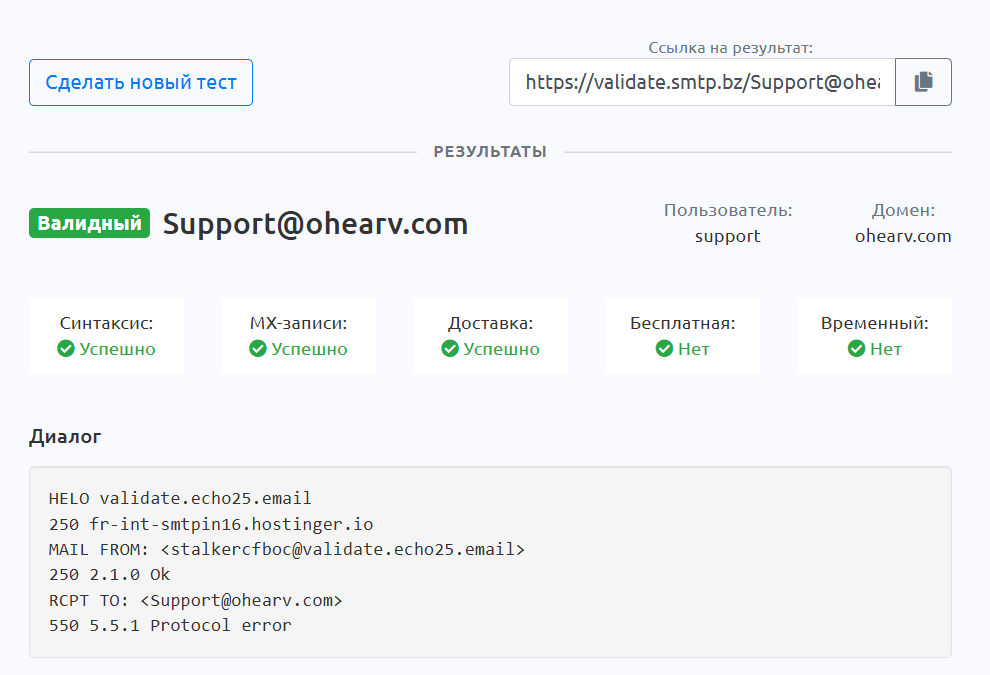Screen dimensions: 990x675
Task: Click the РЕЗУЛЬТАТЫ section divider label
Action: (490, 152)
